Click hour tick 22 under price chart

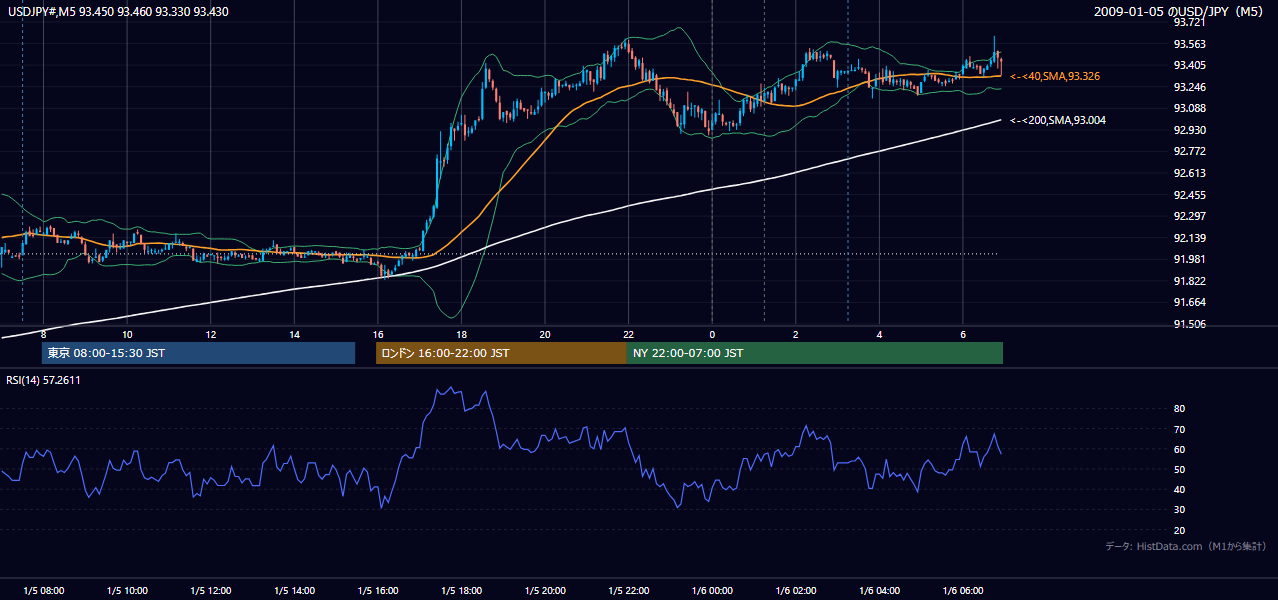[628, 334]
